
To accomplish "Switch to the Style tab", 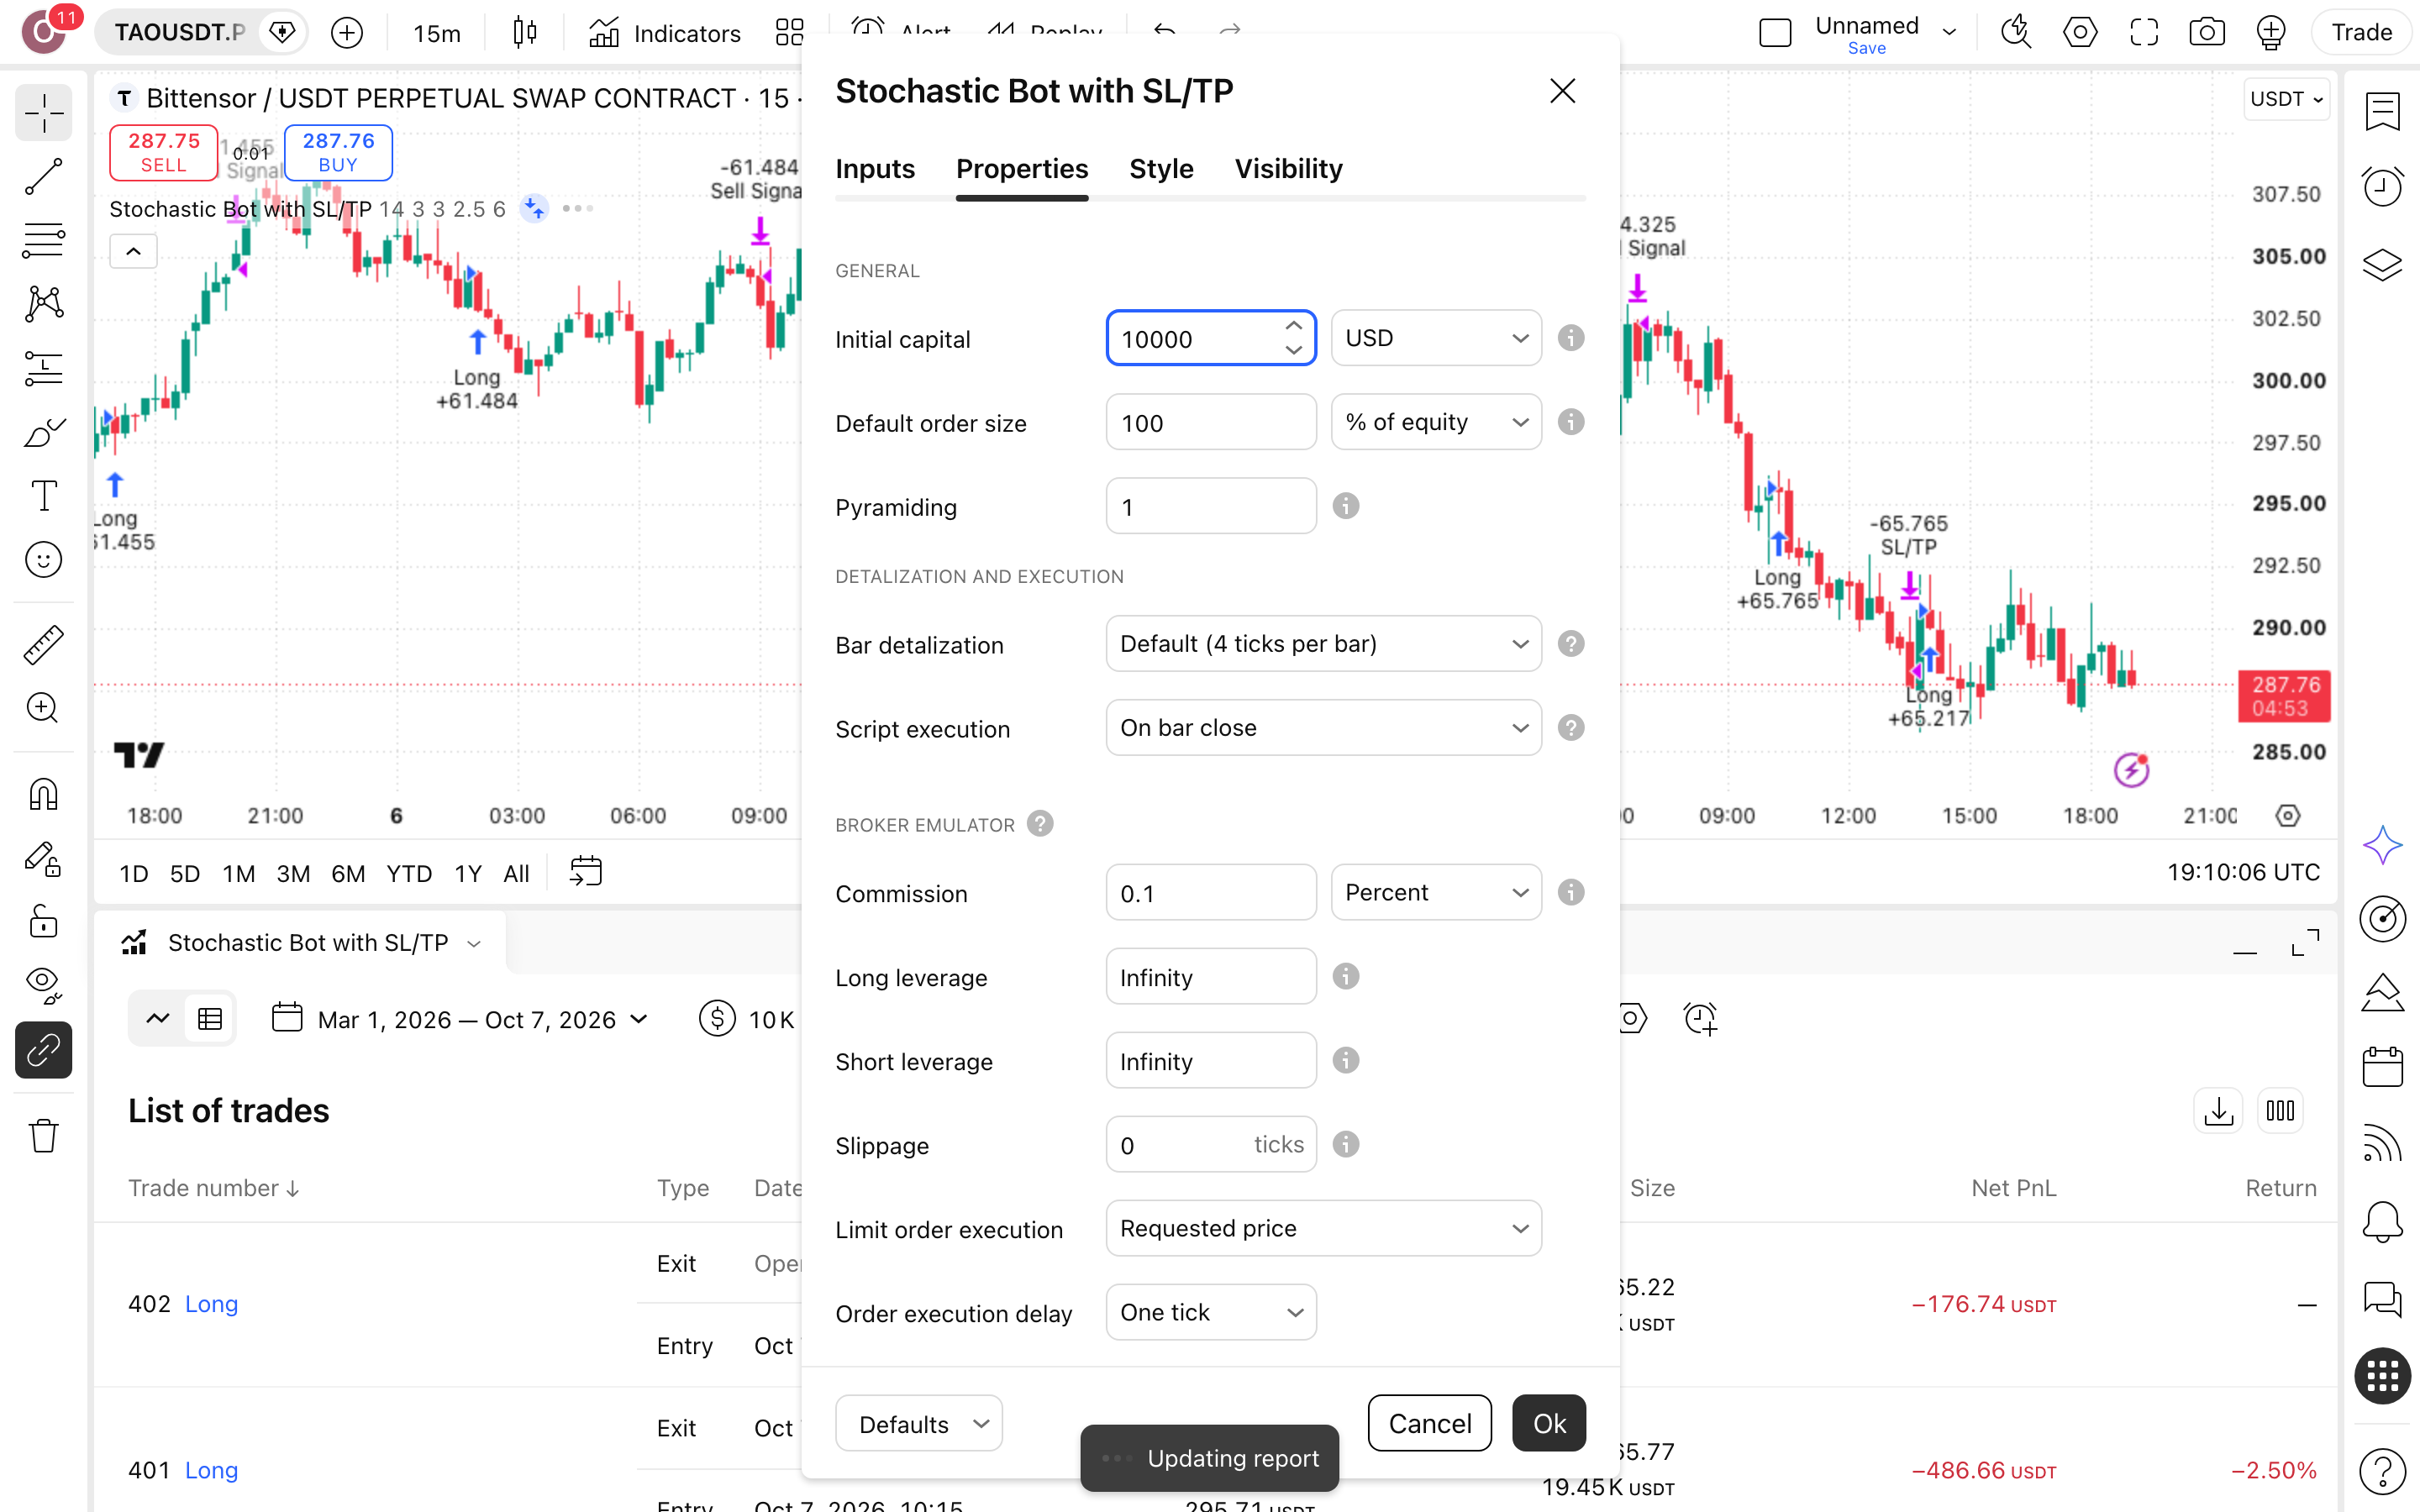I will pyautogui.click(x=1161, y=169).
